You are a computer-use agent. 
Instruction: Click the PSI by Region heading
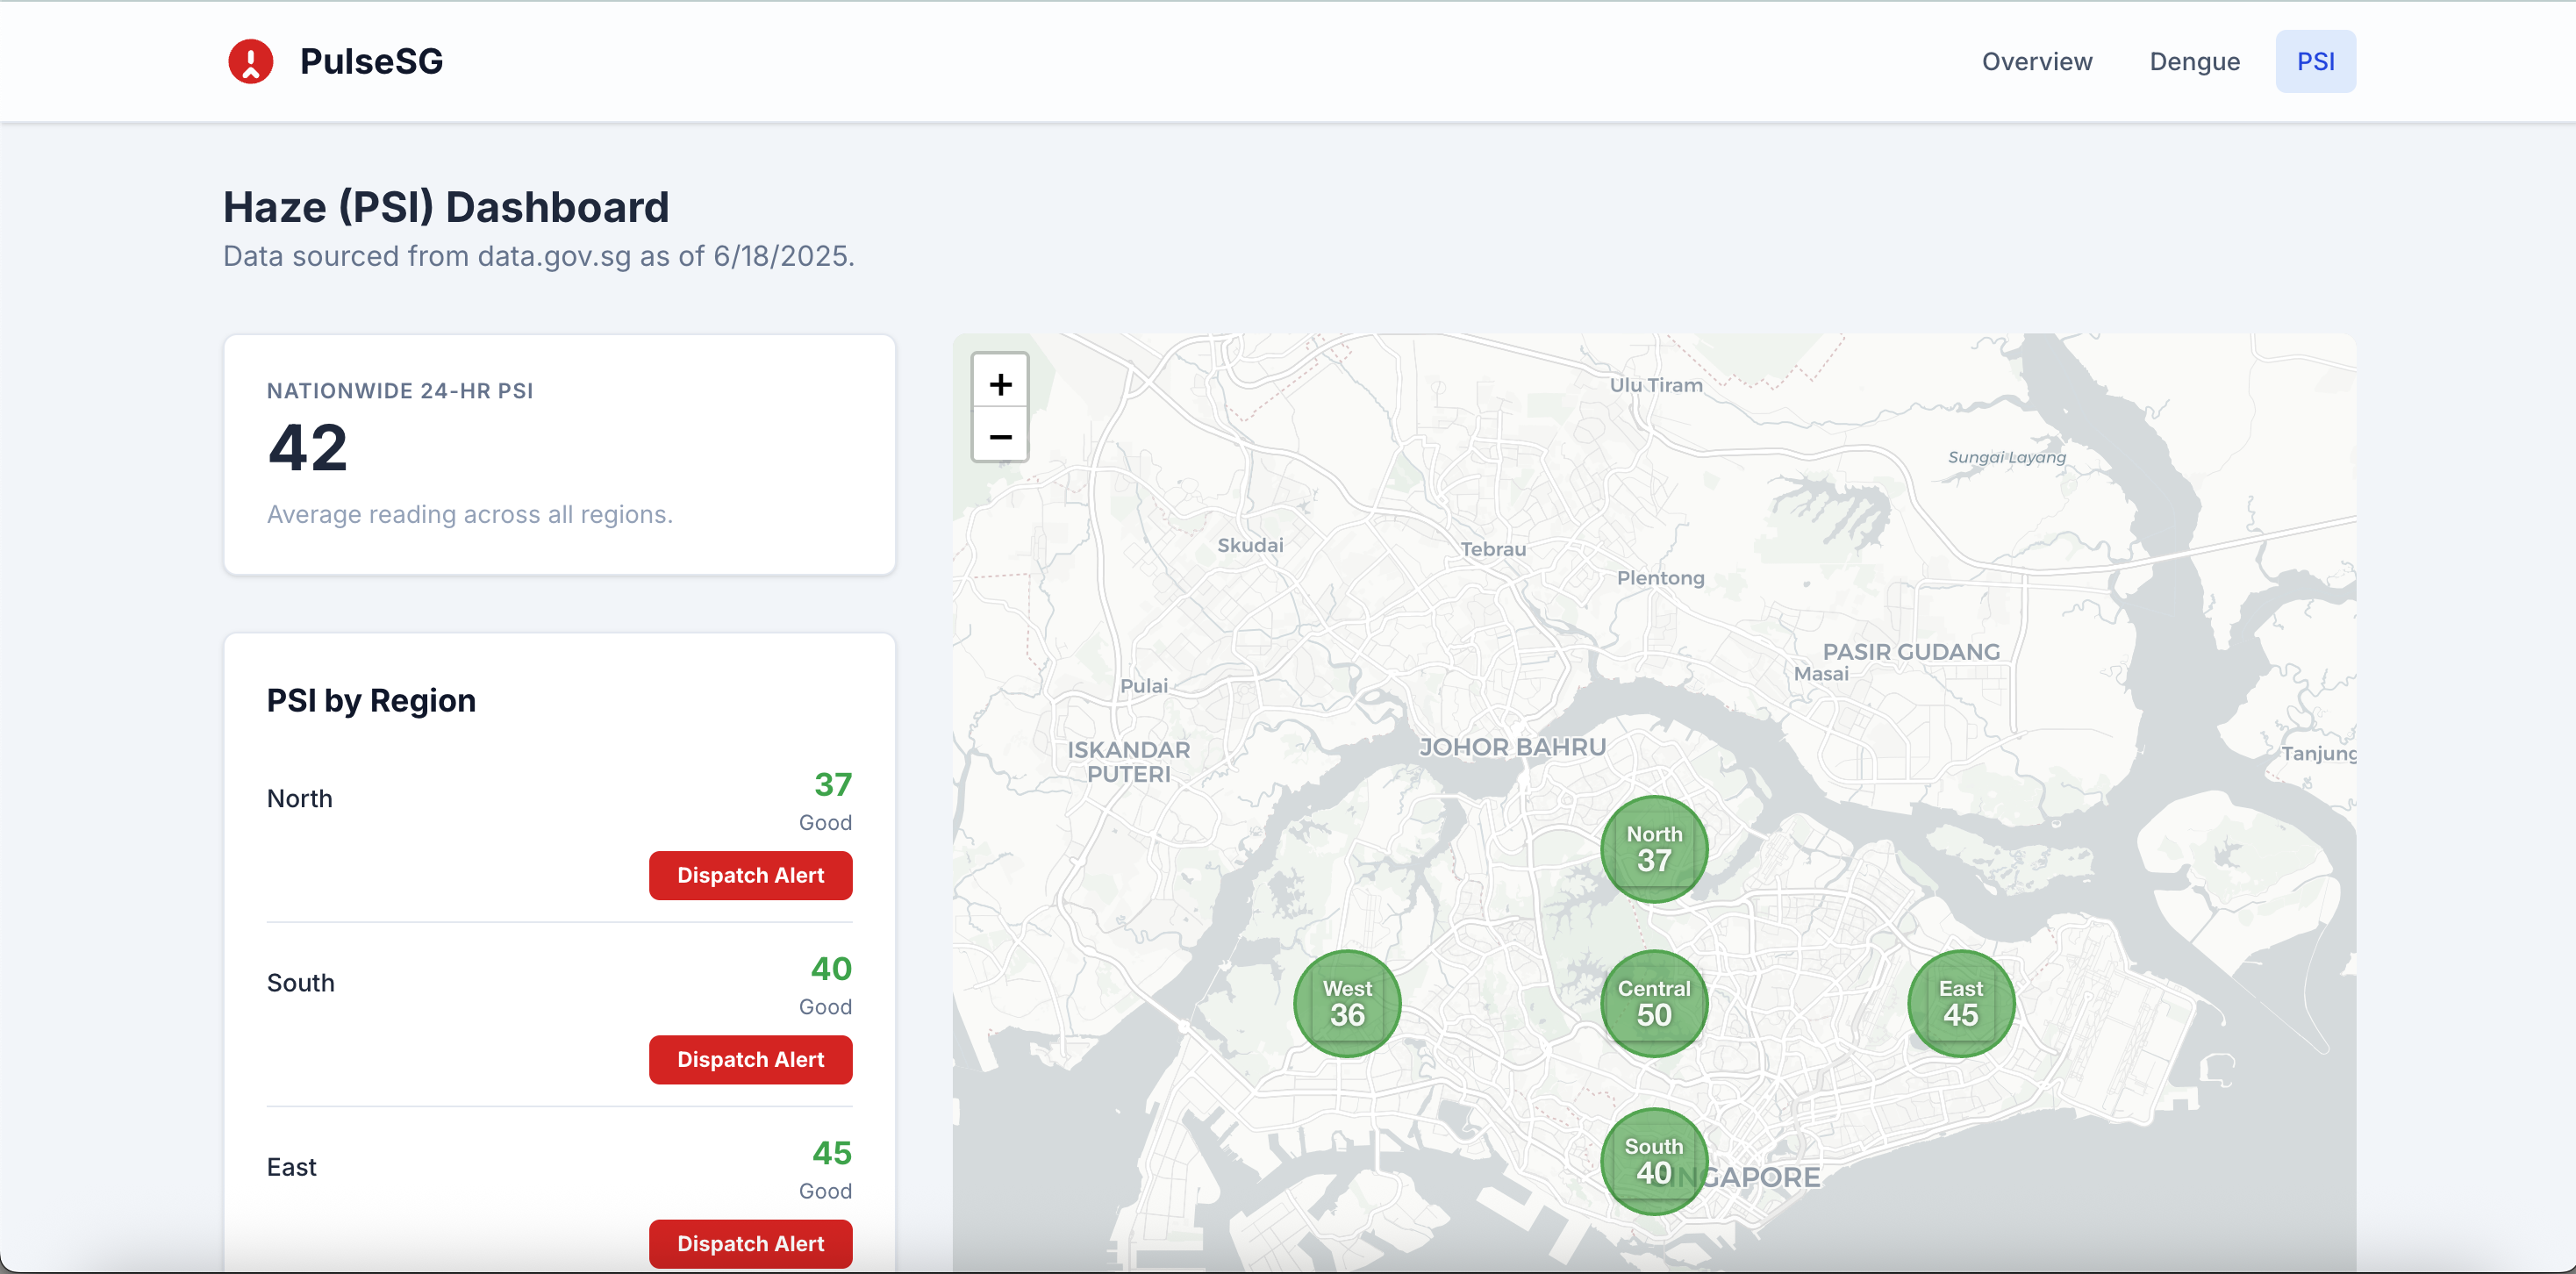(371, 700)
